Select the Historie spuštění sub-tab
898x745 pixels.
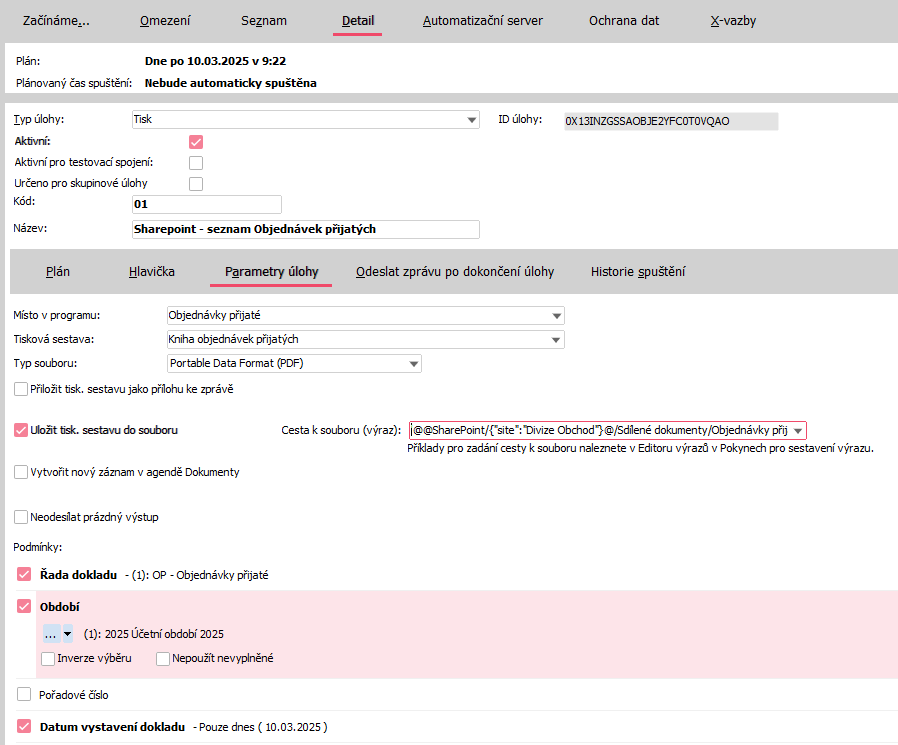tap(637, 271)
